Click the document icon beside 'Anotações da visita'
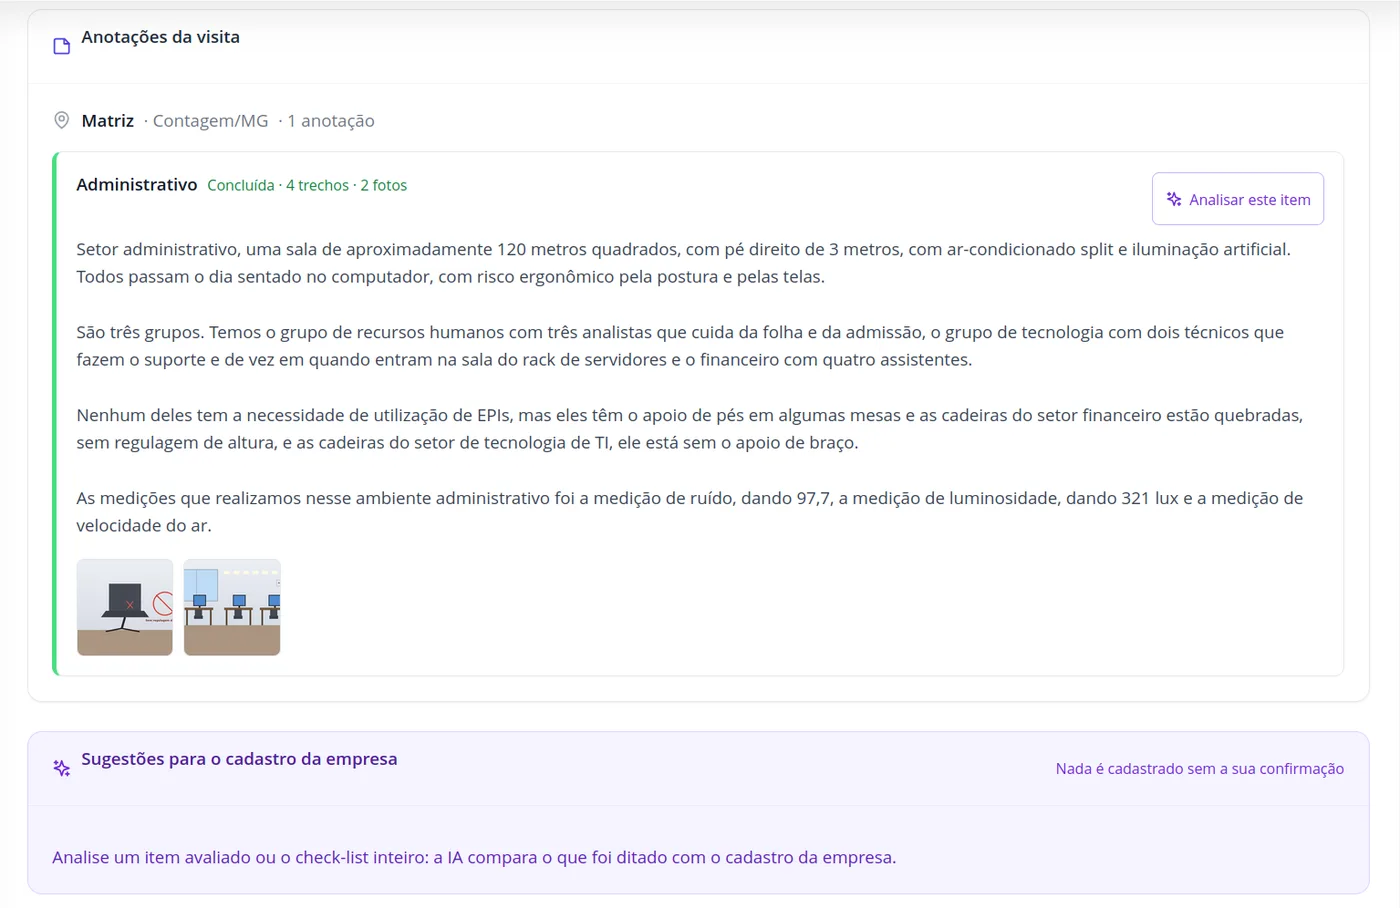The height and width of the screenshot is (908, 1400). 62,46
